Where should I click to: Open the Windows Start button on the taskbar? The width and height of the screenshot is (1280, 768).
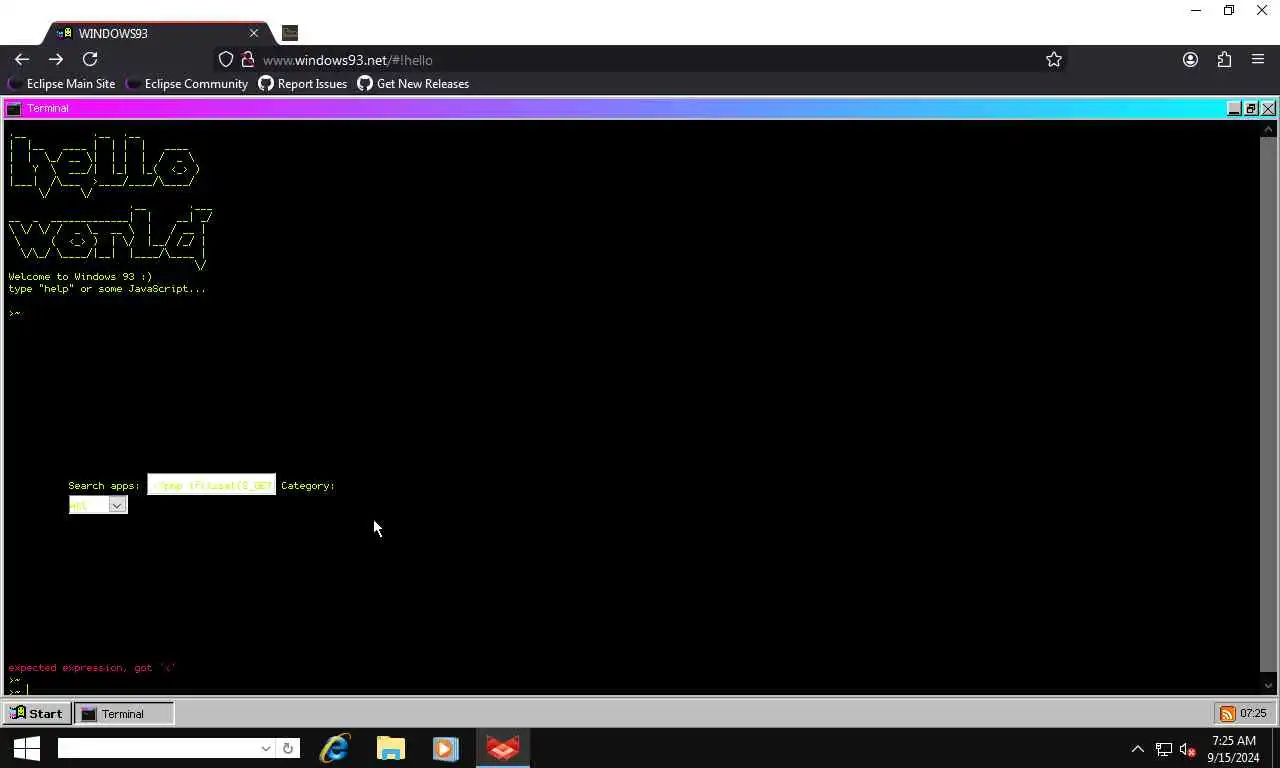tap(26, 748)
